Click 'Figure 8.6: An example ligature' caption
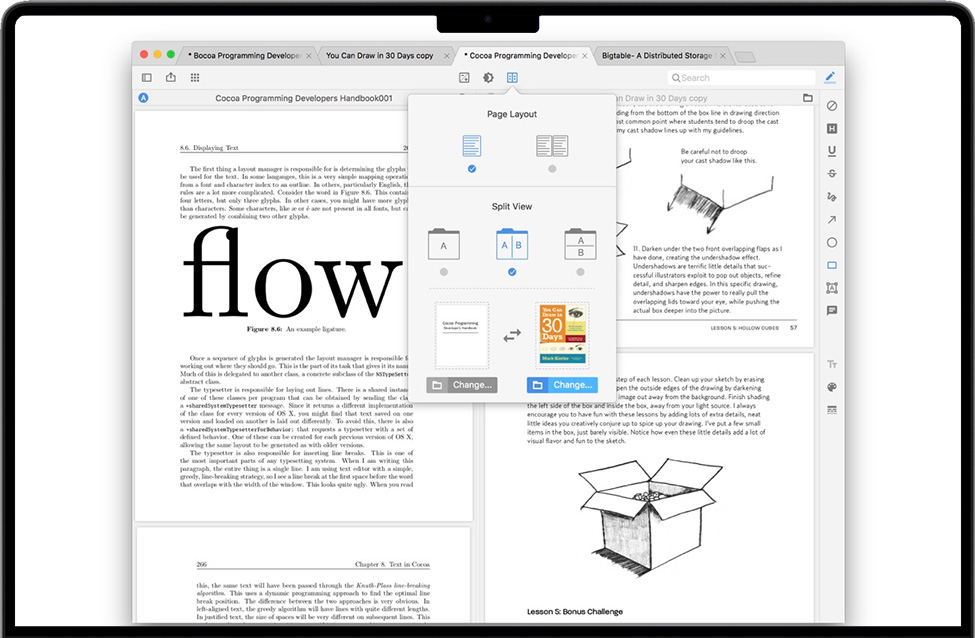 click(x=296, y=329)
